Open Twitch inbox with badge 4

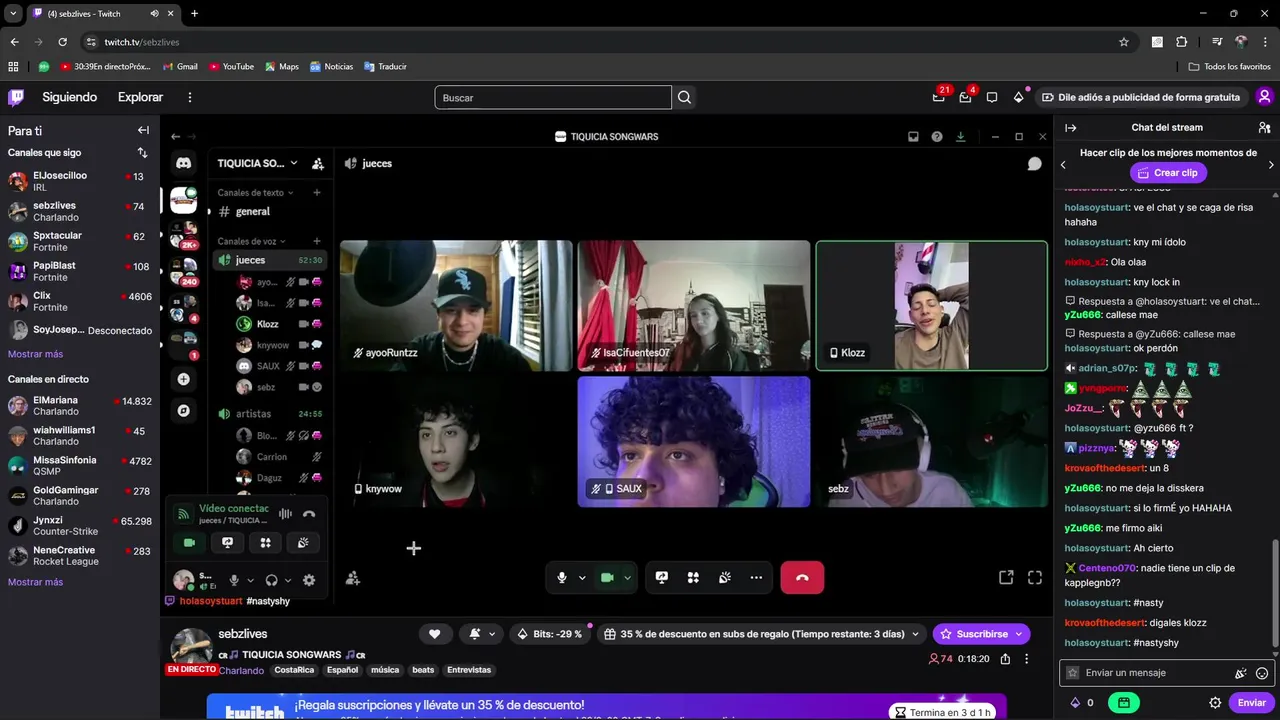pos(966,97)
